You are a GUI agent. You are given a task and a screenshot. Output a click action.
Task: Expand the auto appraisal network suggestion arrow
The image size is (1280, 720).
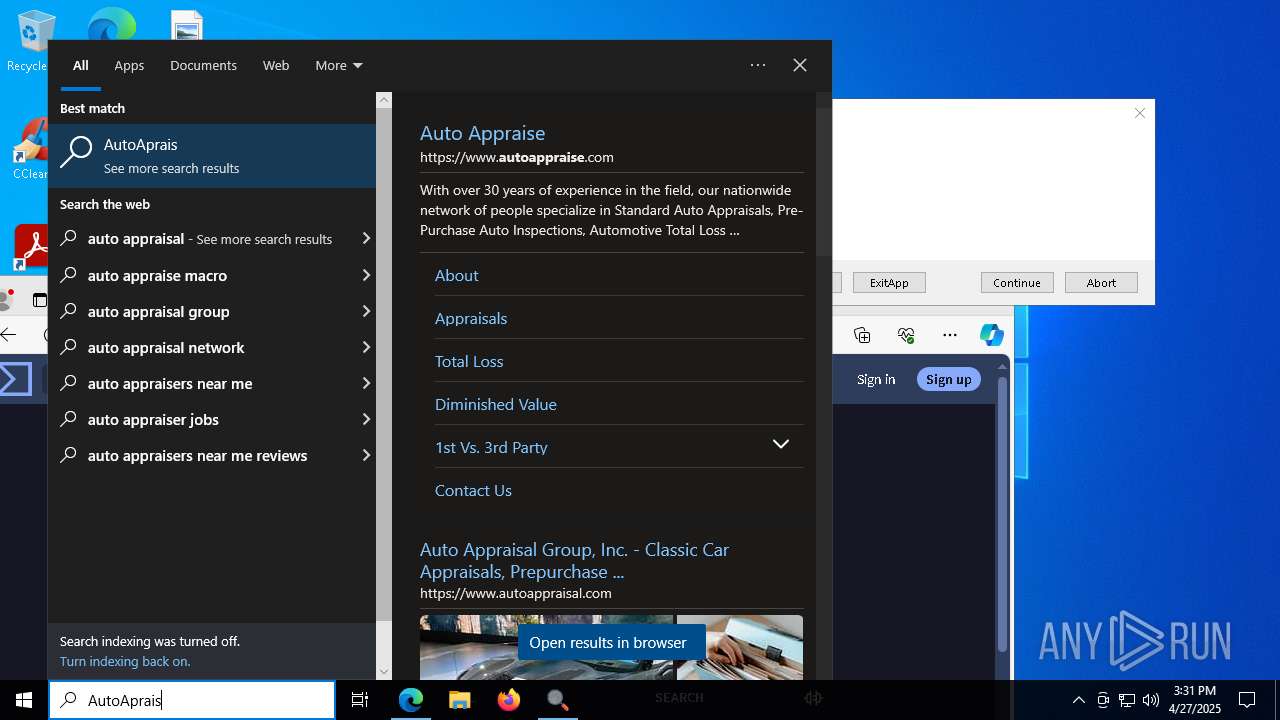pyautogui.click(x=366, y=347)
